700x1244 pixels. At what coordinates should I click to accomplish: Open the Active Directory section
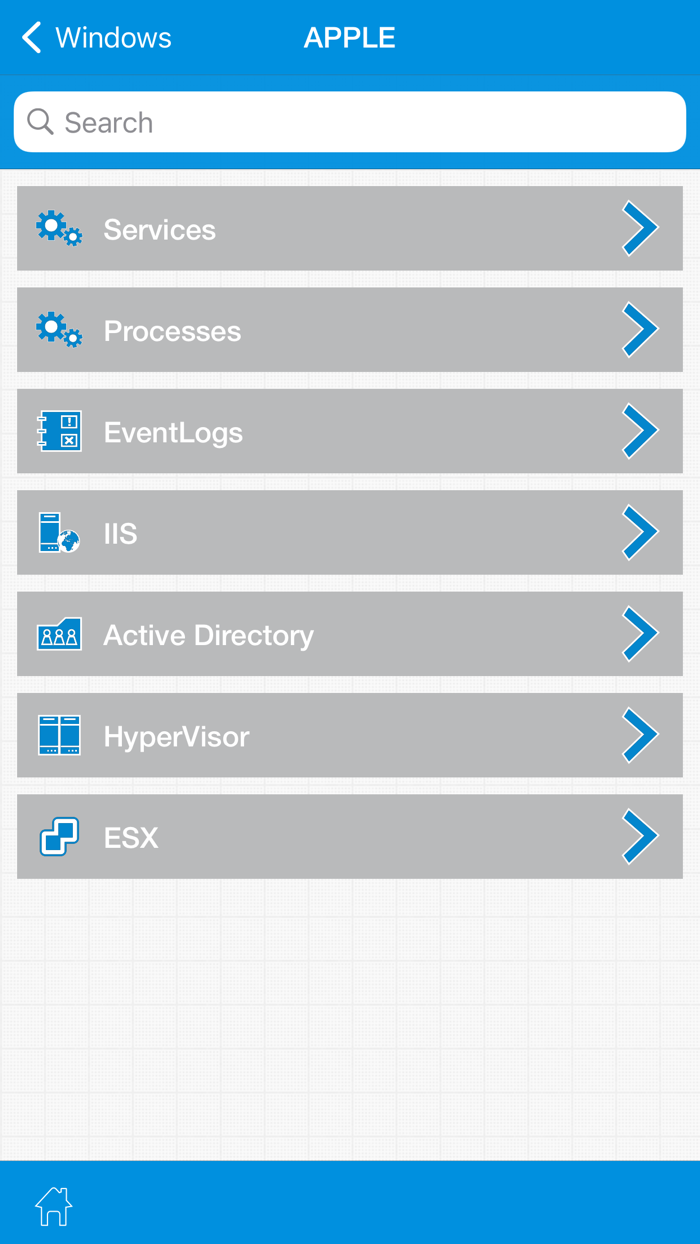coord(350,634)
